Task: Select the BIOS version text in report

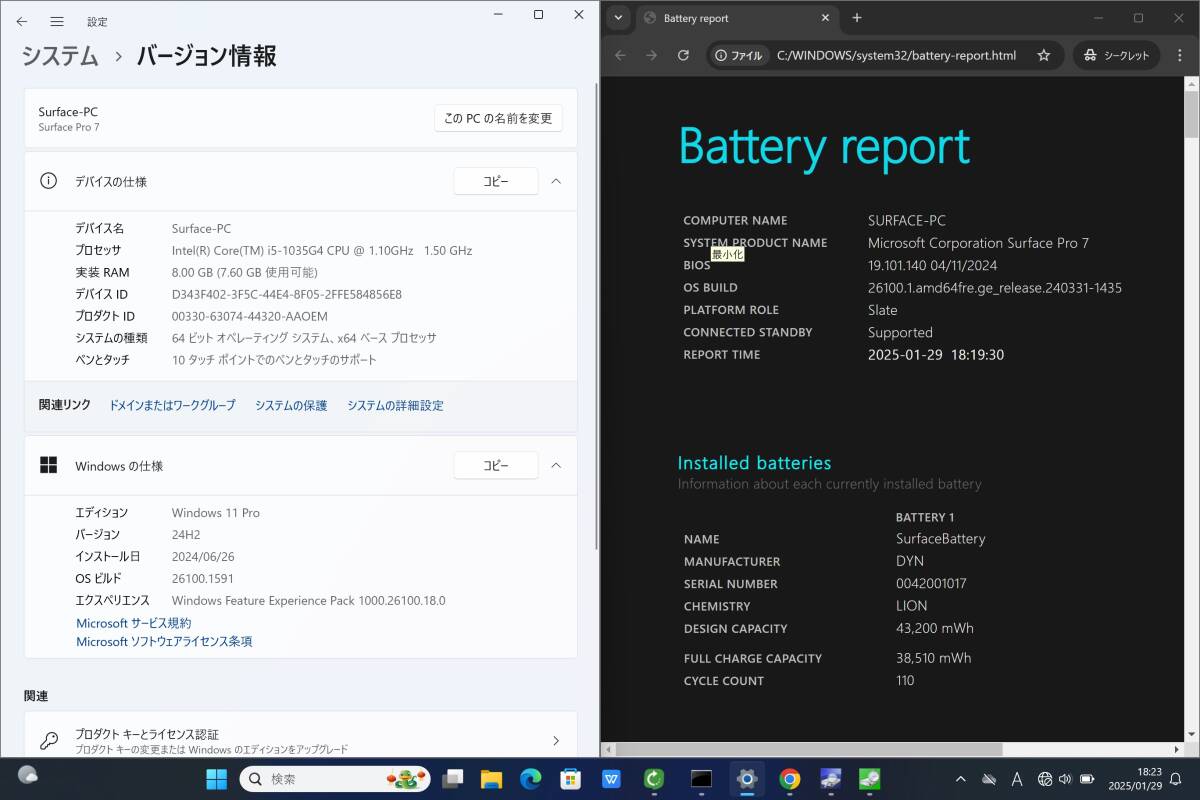Action: (x=932, y=265)
